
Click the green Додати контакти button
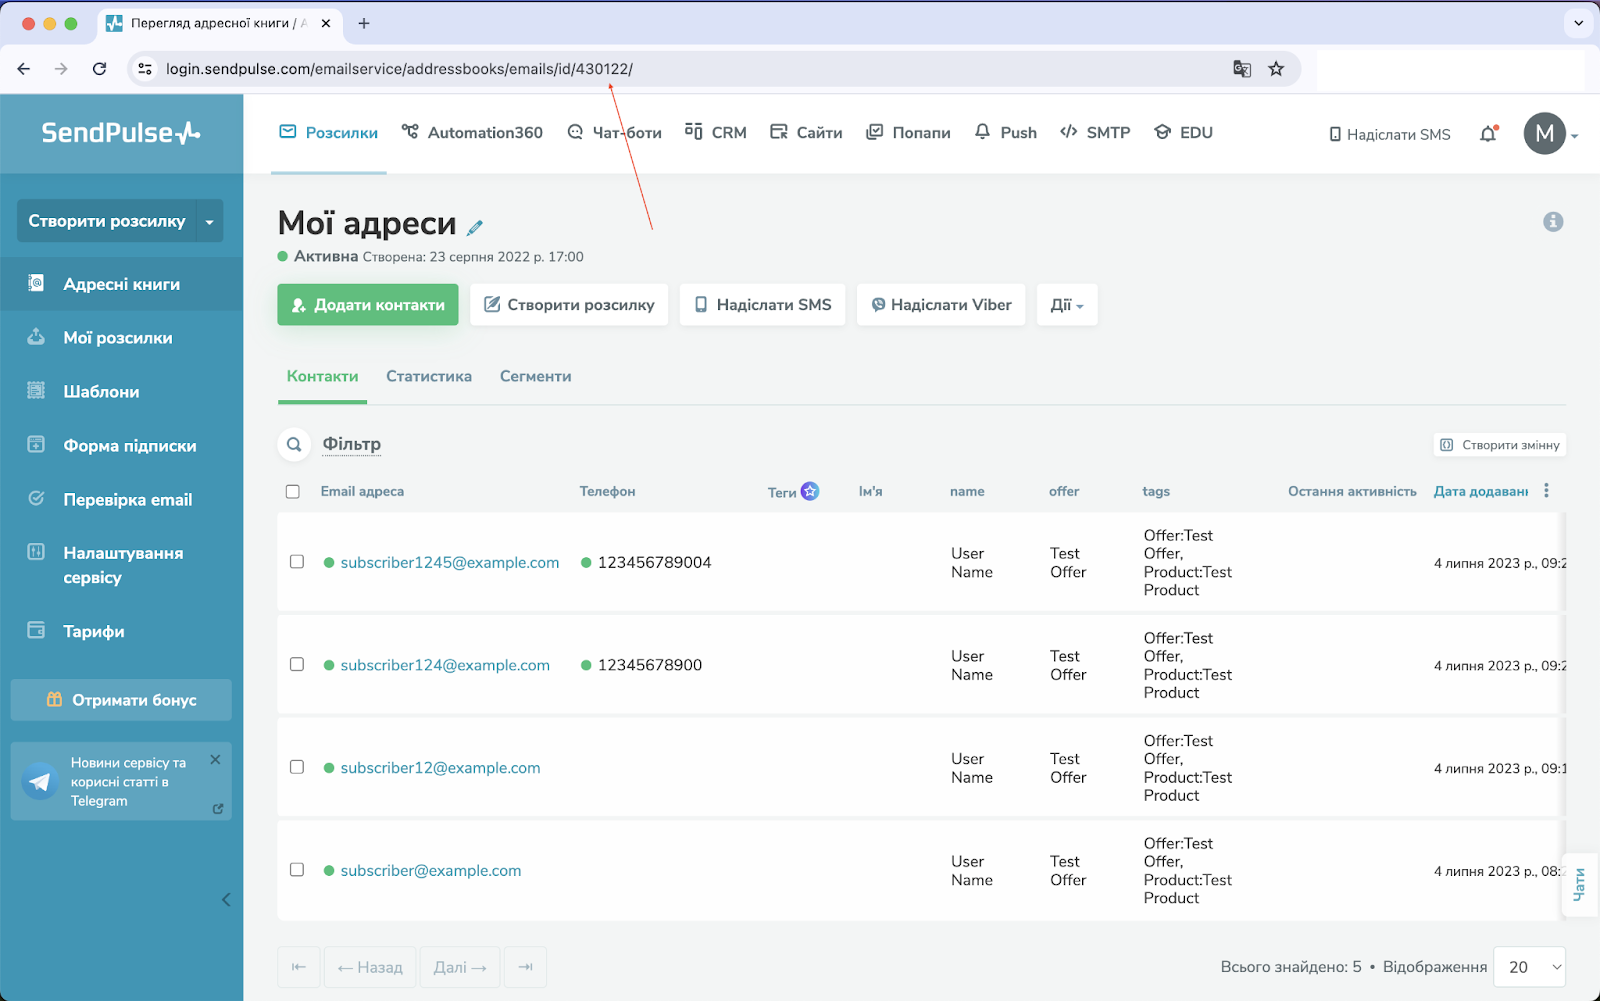(368, 305)
